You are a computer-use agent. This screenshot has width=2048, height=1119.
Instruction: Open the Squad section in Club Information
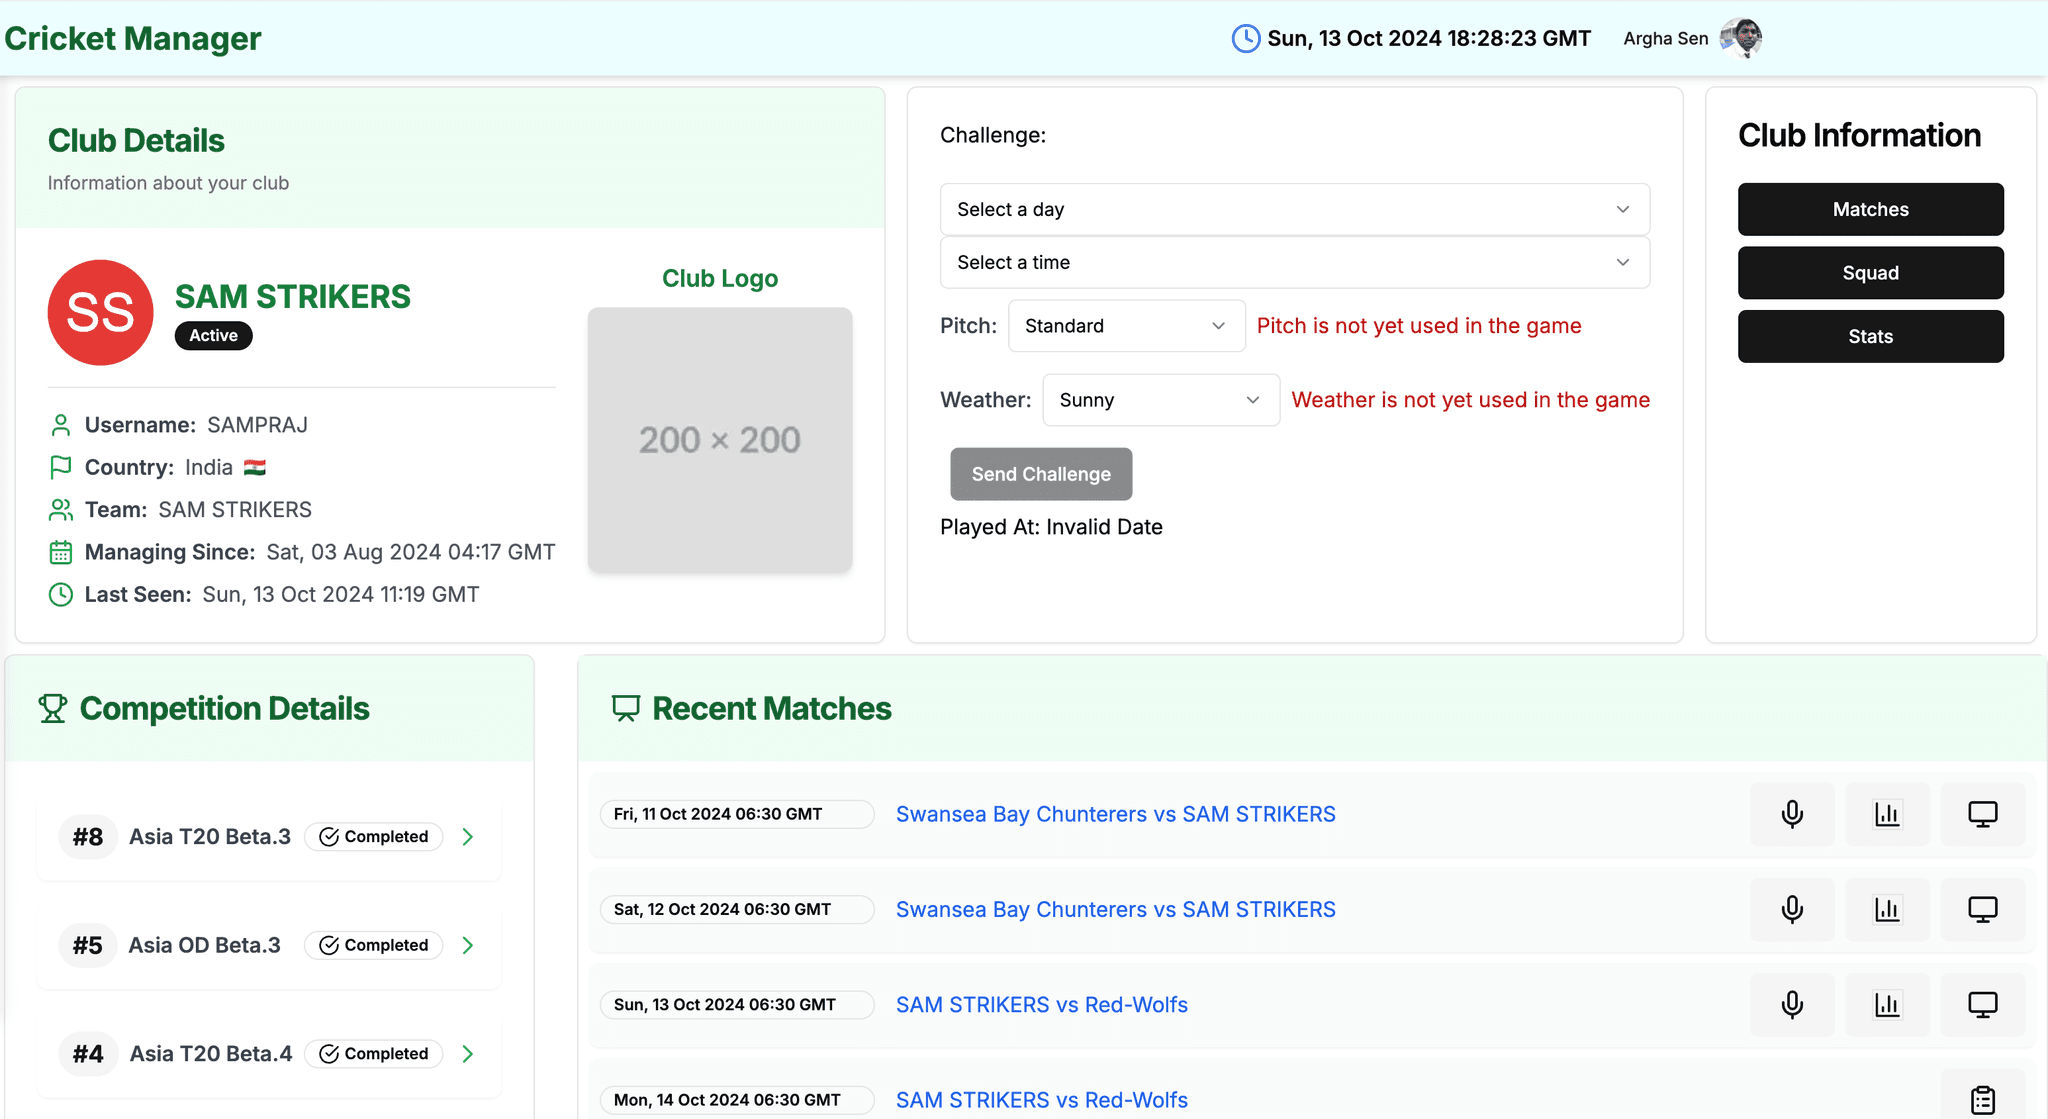(x=1870, y=272)
